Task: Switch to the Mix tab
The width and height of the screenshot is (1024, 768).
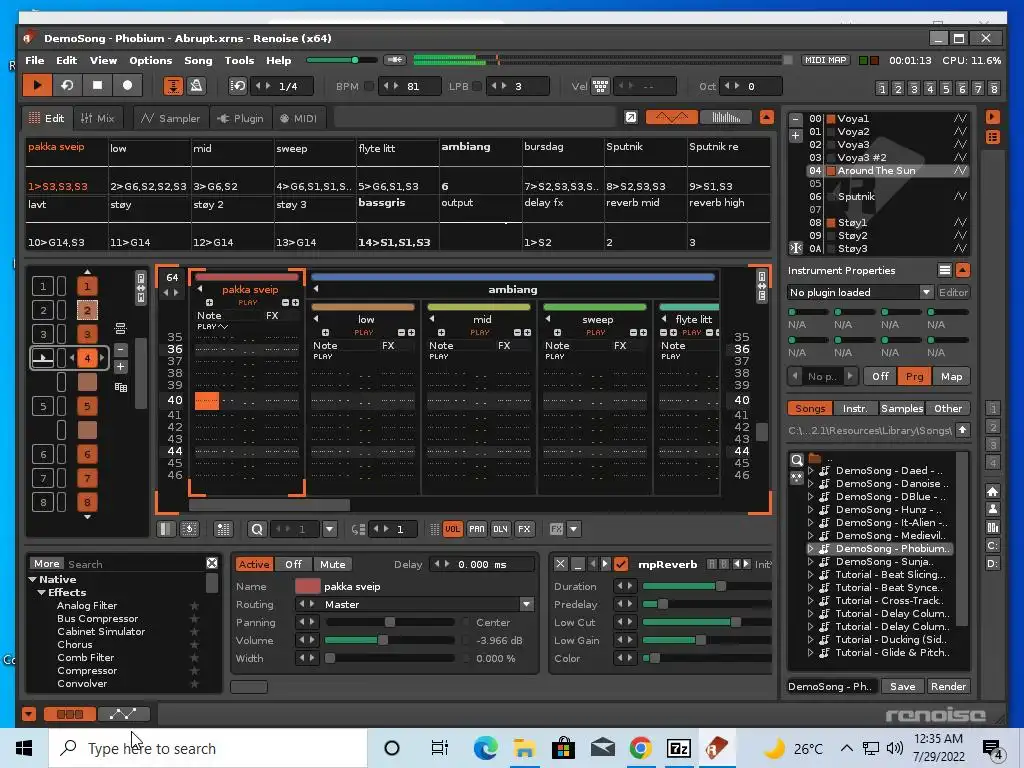Action: (97, 118)
